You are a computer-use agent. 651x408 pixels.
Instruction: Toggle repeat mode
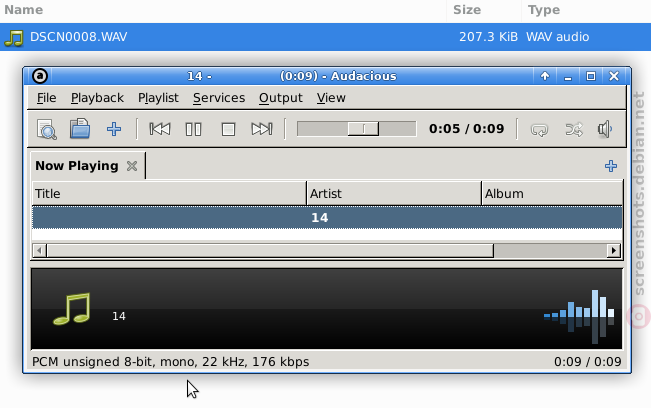[x=539, y=129]
